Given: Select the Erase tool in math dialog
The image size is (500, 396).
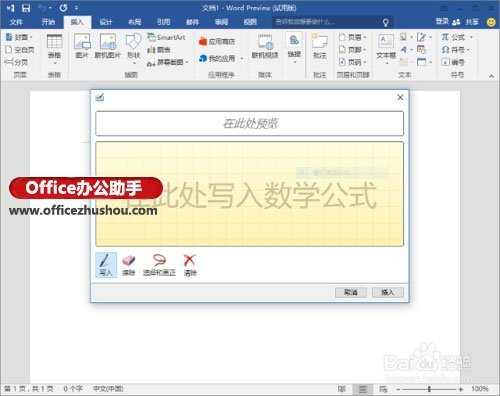Looking at the screenshot, I should point(128,265).
